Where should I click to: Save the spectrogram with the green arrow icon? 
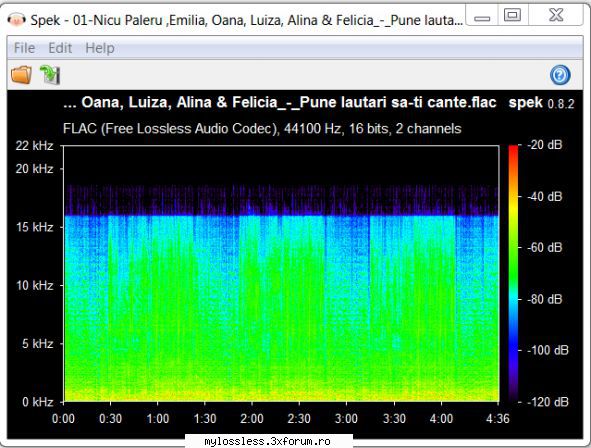pyautogui.click(x=50, y=75)
